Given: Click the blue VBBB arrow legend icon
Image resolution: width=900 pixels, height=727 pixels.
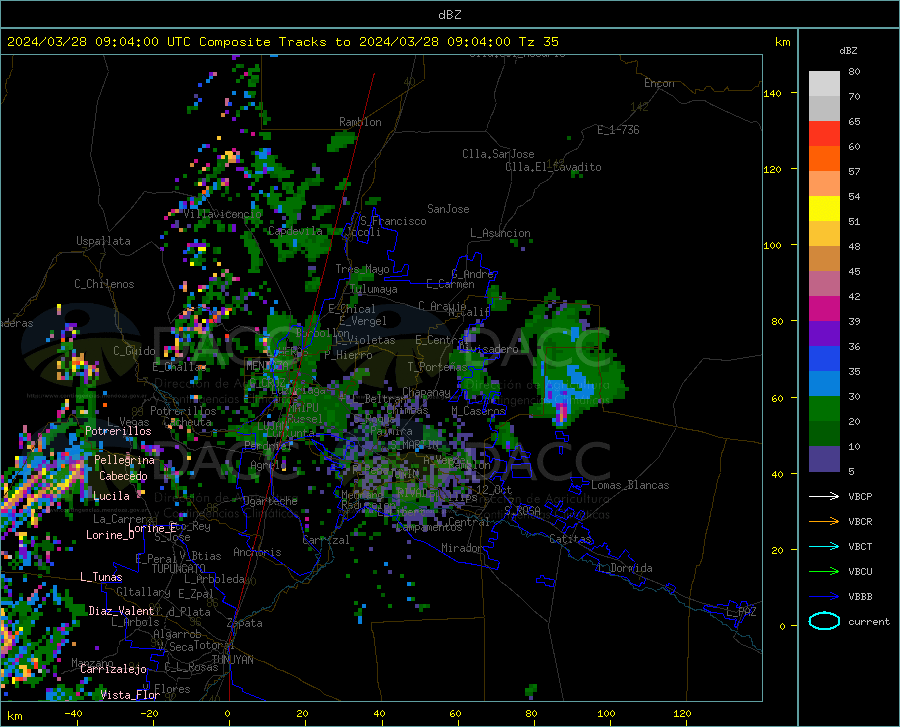Looking at the screenshot, I should coord(824,597).
